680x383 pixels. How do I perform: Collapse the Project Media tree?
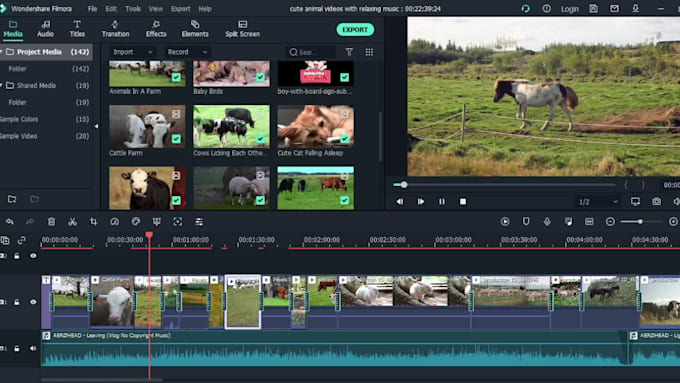[2, 52]
